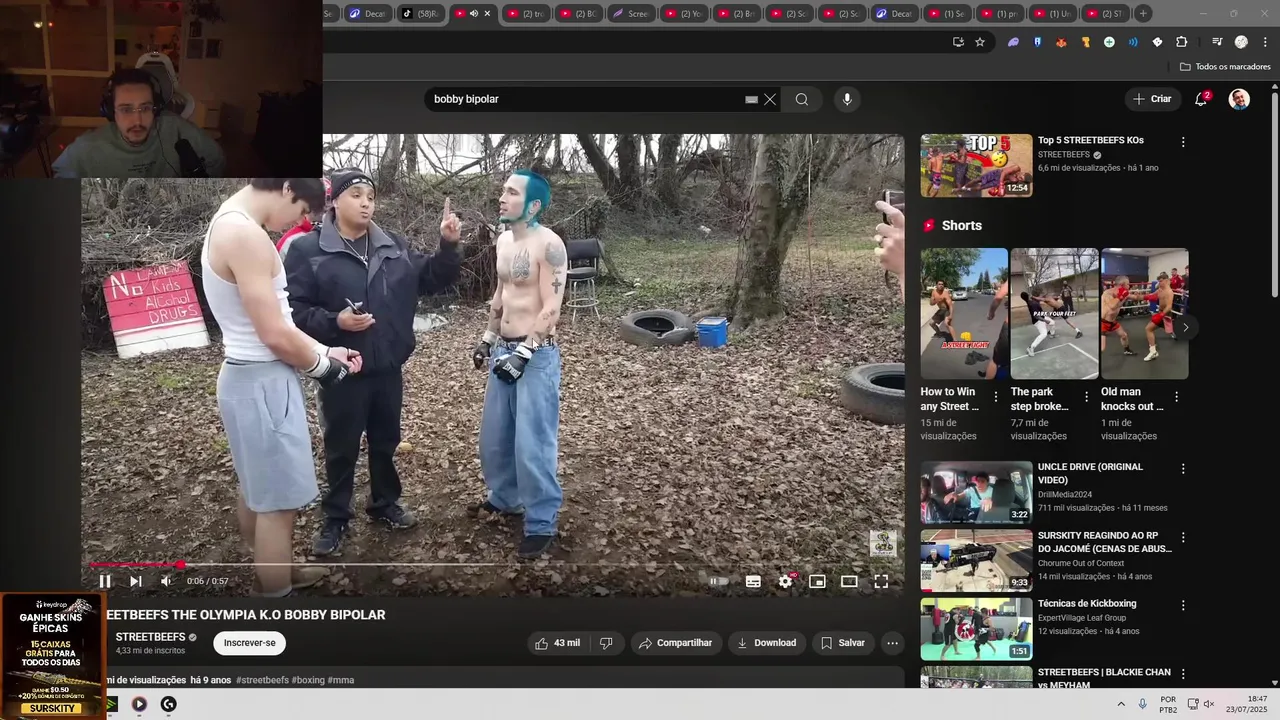
Task: Enter fullscreen mode
Action: pyautogui.click(x=881, y=581)
